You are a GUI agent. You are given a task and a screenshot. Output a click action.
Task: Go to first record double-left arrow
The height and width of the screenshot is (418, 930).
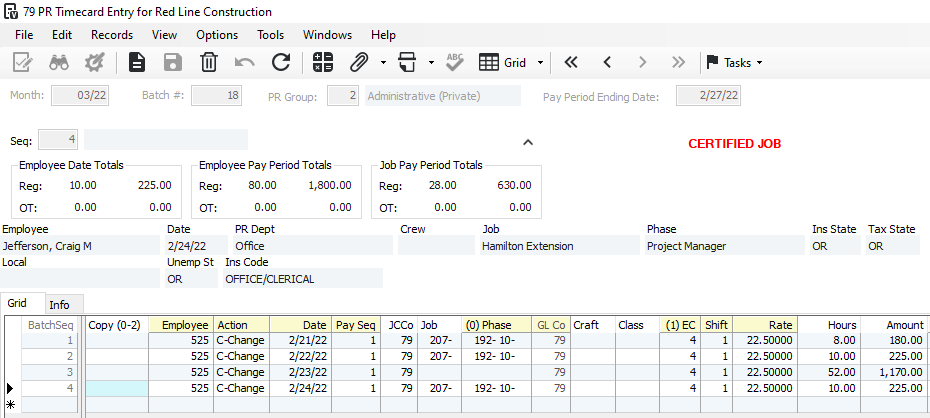pyautogui.click(x=571, y=62)
